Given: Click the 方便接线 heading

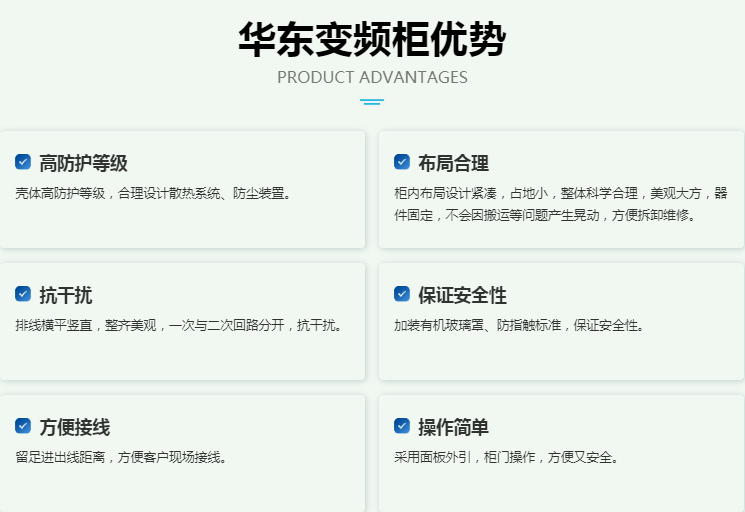Looking at the screenshot, I should [x=75, y=427].
